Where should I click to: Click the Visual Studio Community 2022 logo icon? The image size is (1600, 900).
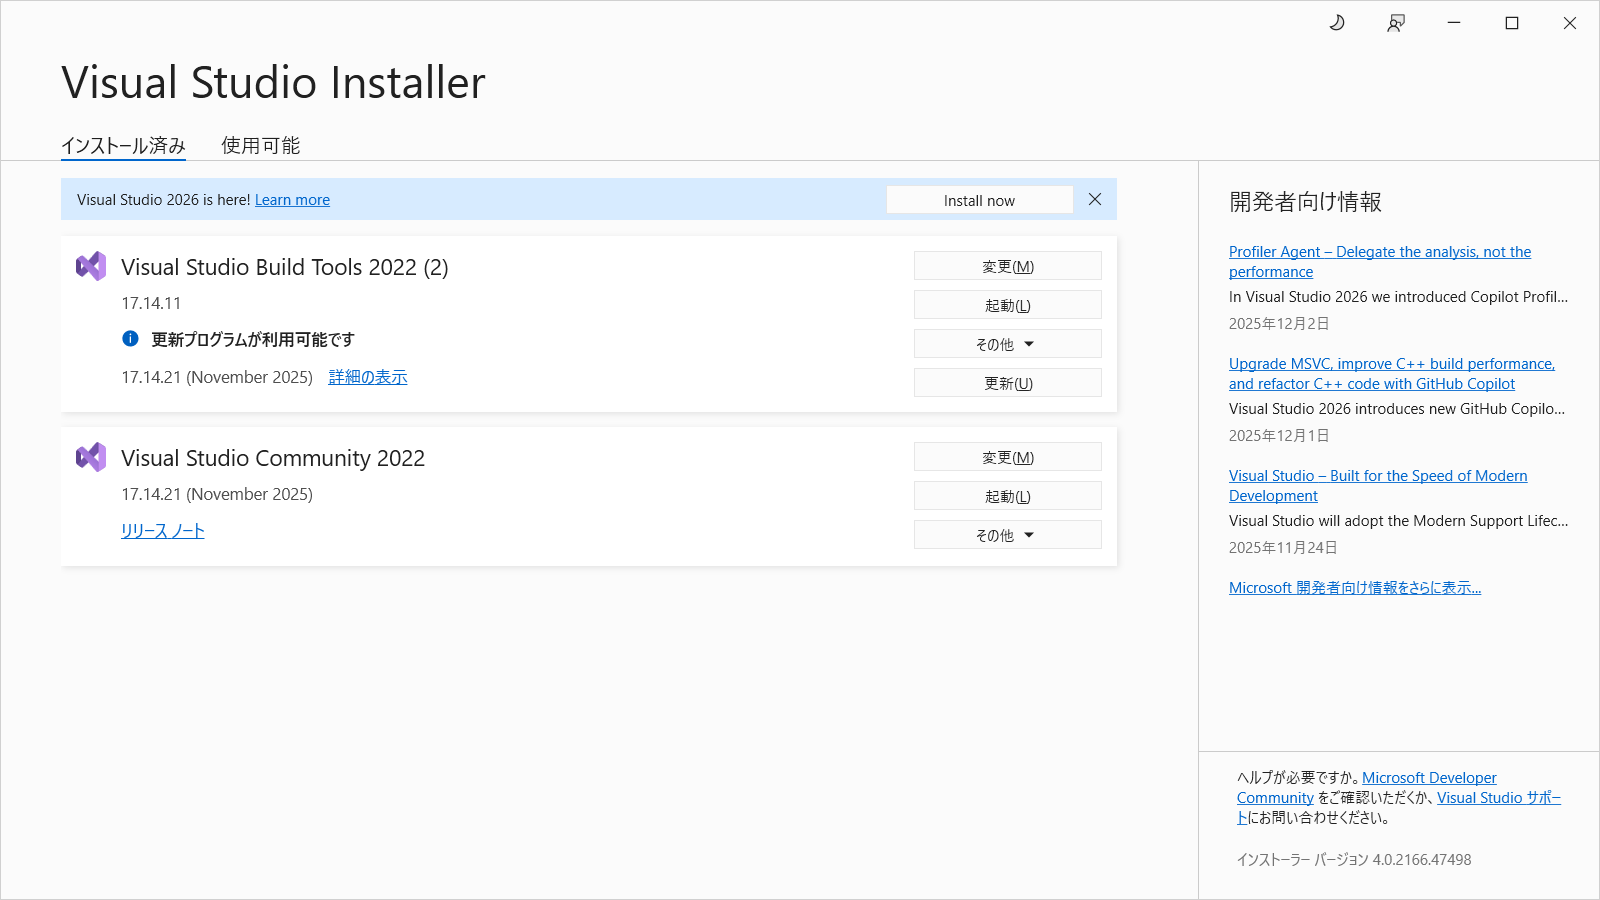[91, 457]
